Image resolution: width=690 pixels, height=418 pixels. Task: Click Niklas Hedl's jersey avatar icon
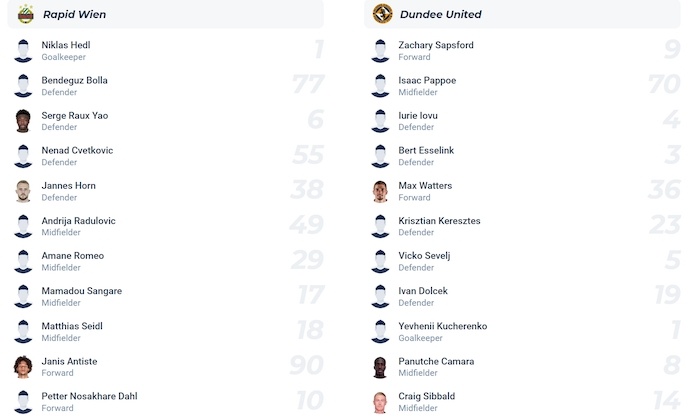point(23,51)
